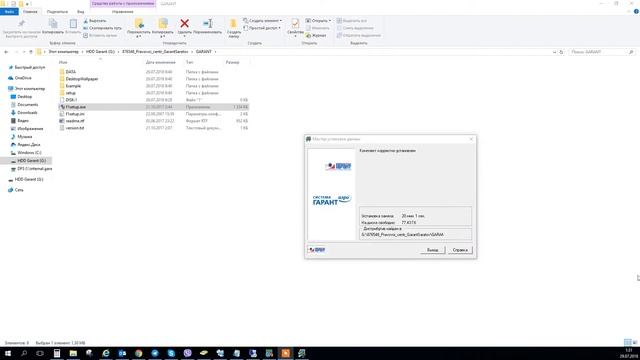Click the Выход button in the installer dialog

coord(432,250)
